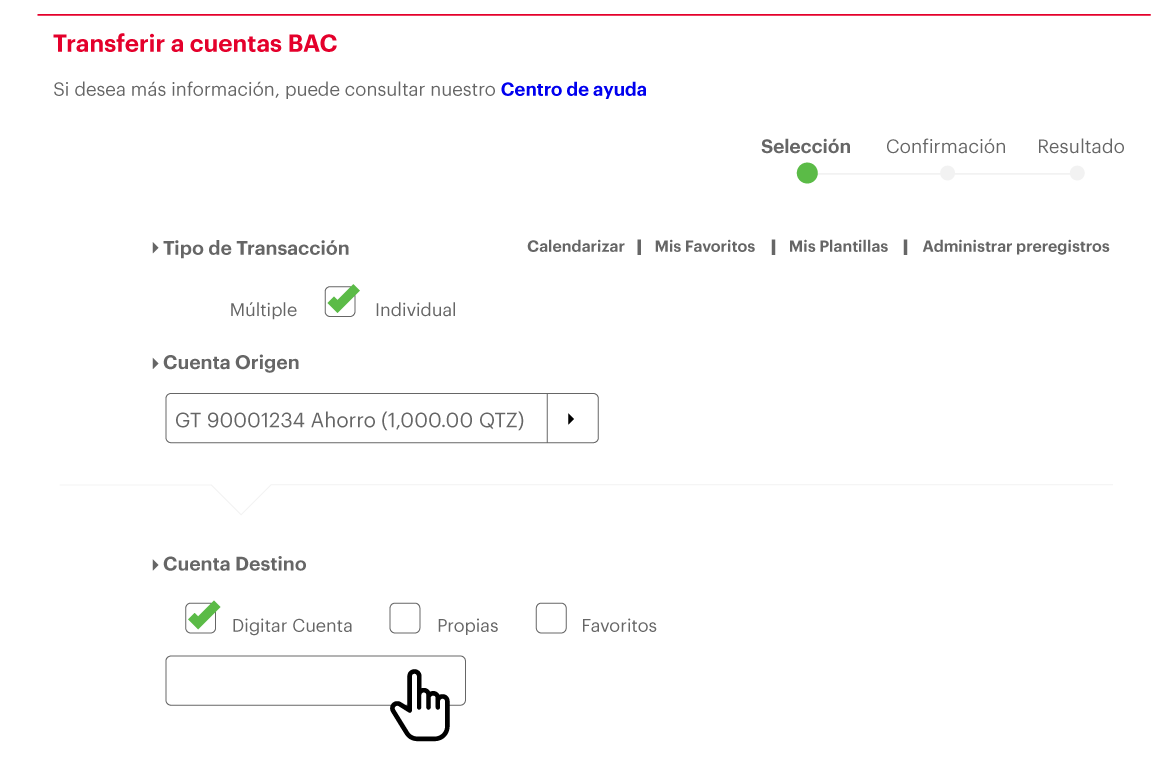Open the Centro de ayuda link
This screenshot has height=760, width=1174.
(x=573, y=89)
